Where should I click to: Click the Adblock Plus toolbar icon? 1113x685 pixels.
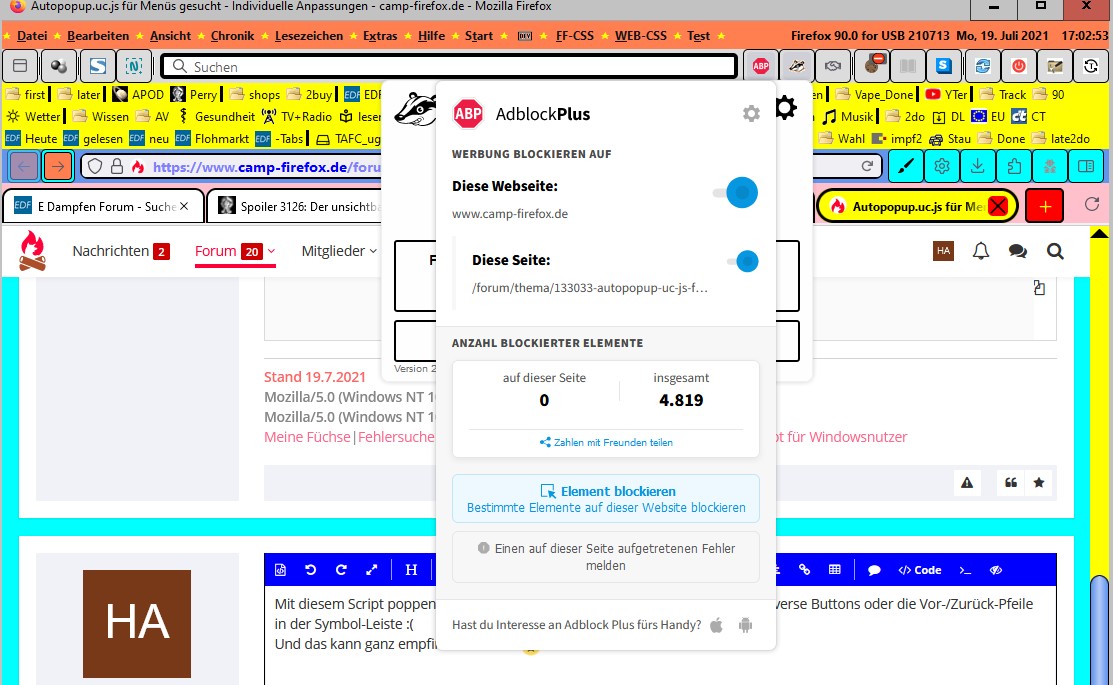pyautogui.click(x=761, y=67)
